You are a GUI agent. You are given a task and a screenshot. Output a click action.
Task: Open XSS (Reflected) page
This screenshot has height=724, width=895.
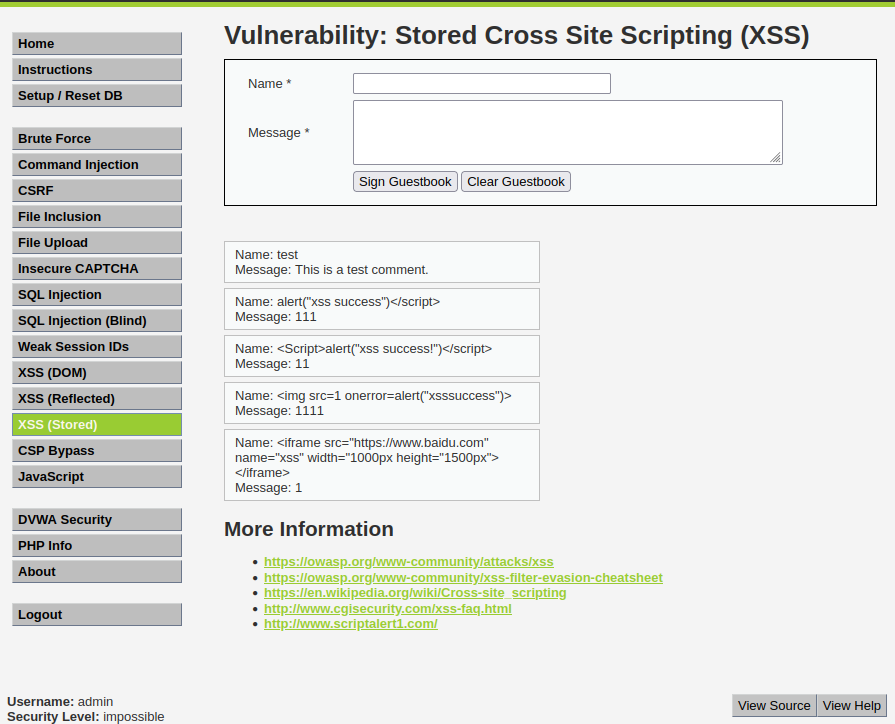click(97, 399)
